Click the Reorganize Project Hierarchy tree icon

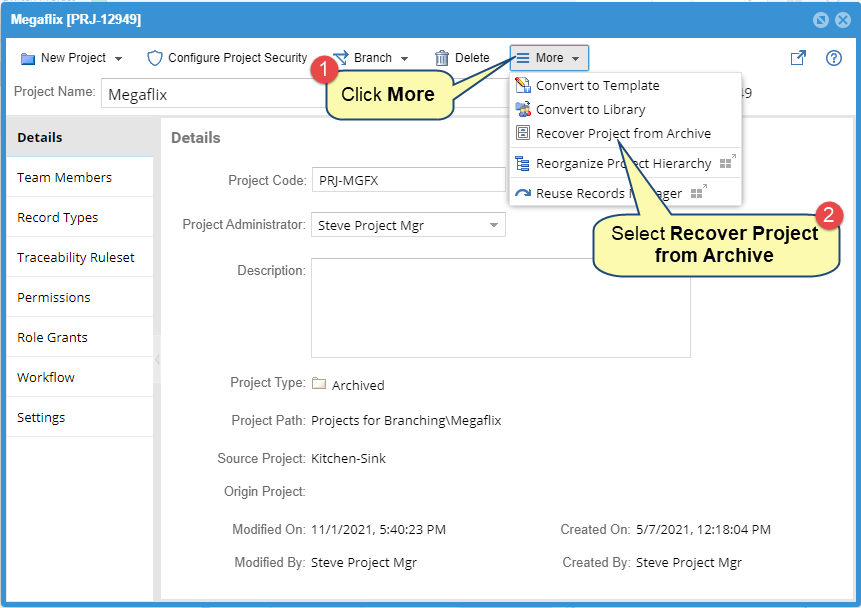522,164
